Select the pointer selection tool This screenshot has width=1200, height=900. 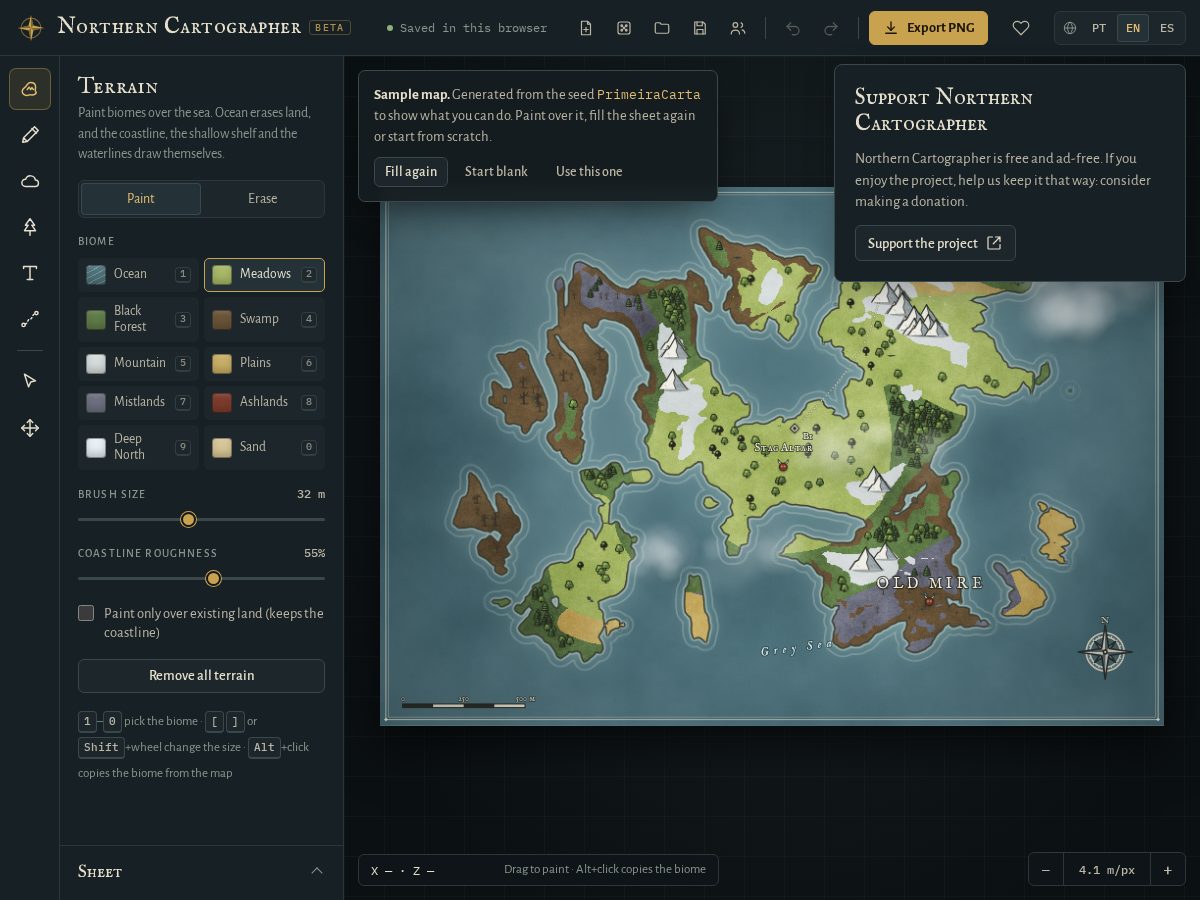pyautogui.click(x=30, y=381)
